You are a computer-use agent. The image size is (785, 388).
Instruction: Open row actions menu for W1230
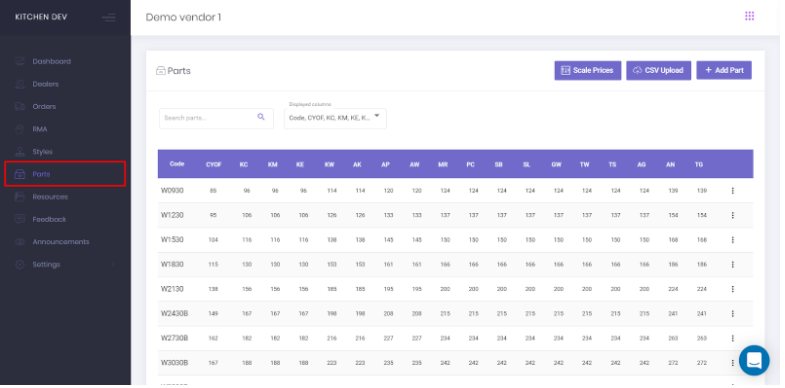732,215
